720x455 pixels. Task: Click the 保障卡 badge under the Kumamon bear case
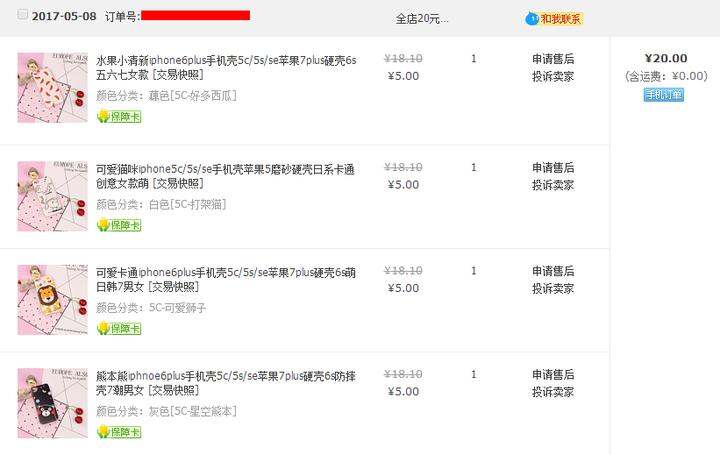[x=119, y=432]
